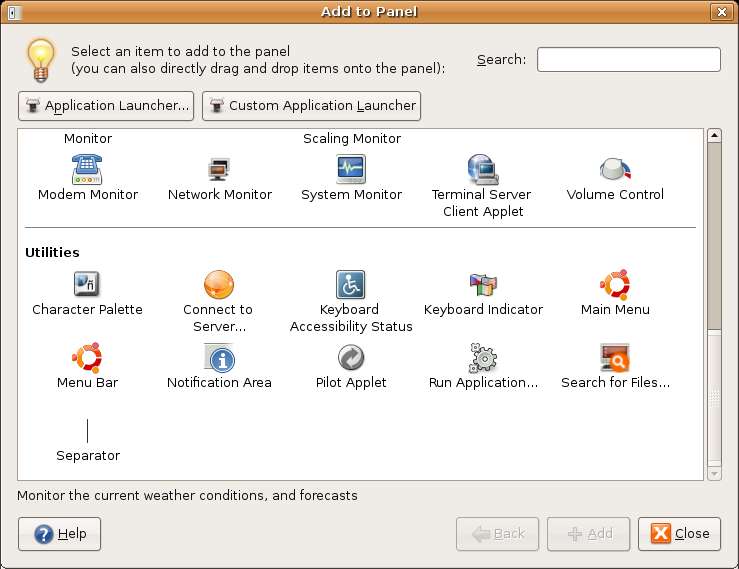Open the Application Launcher button
Viewport: 739px width, 569px height.
[106, 106]
